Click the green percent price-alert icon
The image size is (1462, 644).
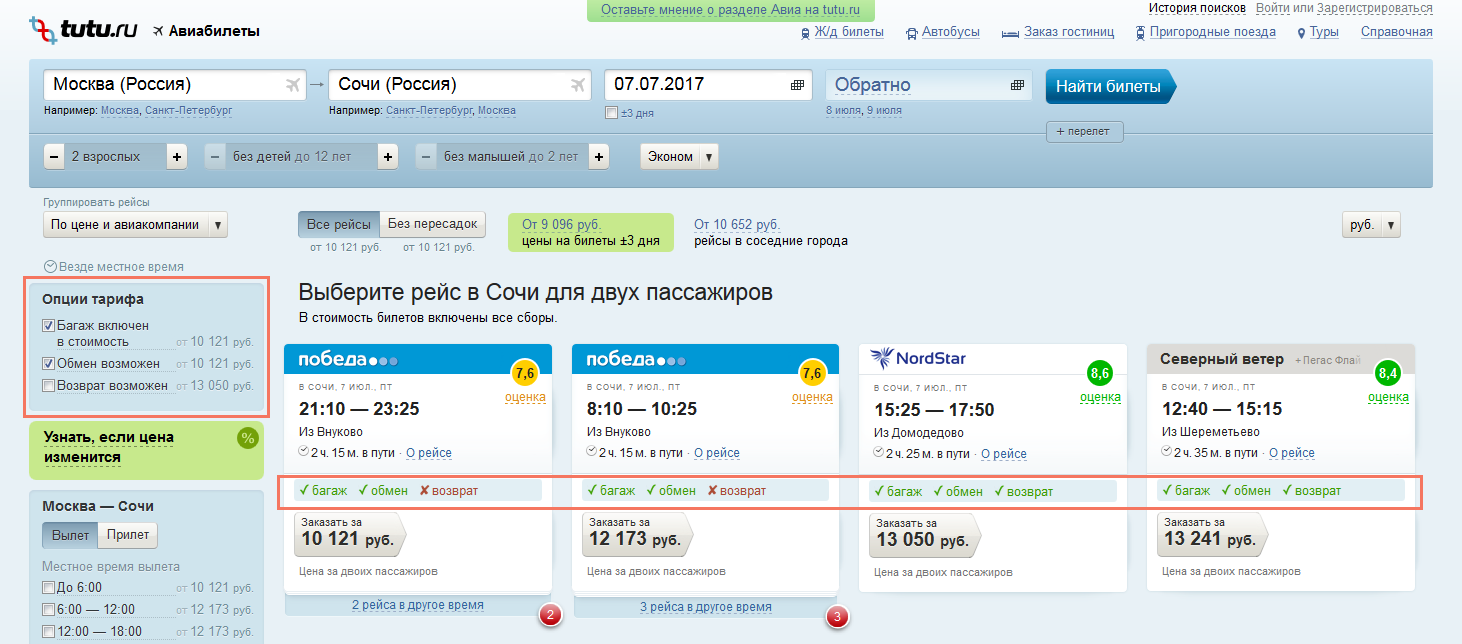247,438
